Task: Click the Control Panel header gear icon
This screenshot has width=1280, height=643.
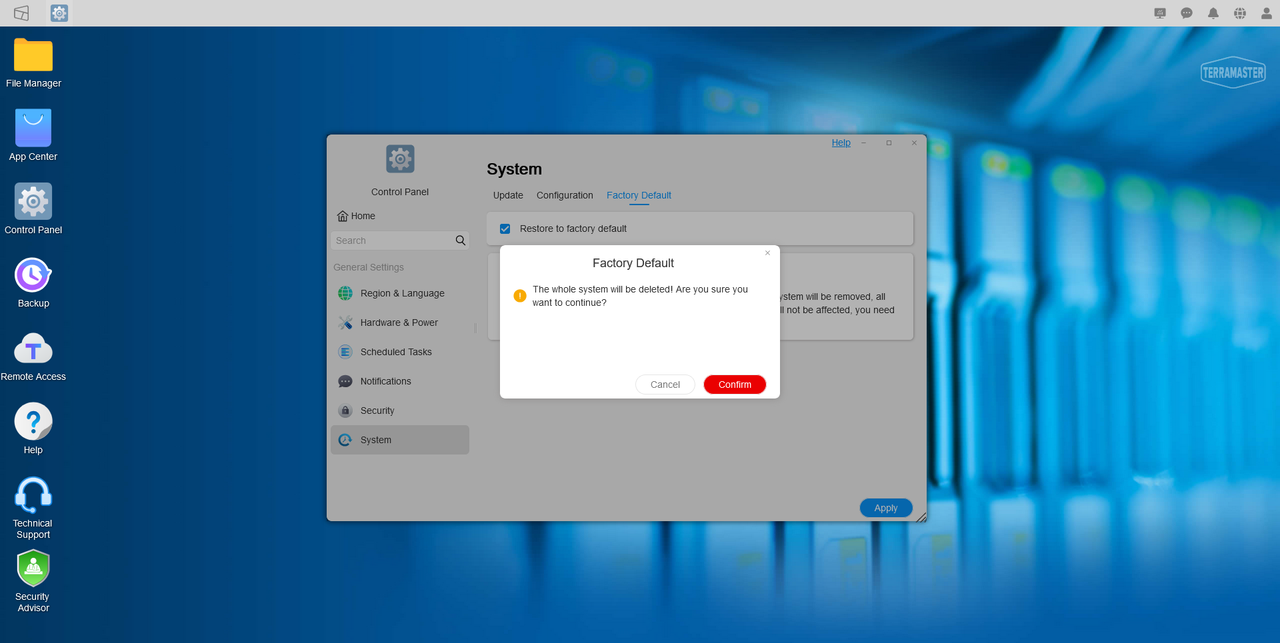Action: point(400,158)
